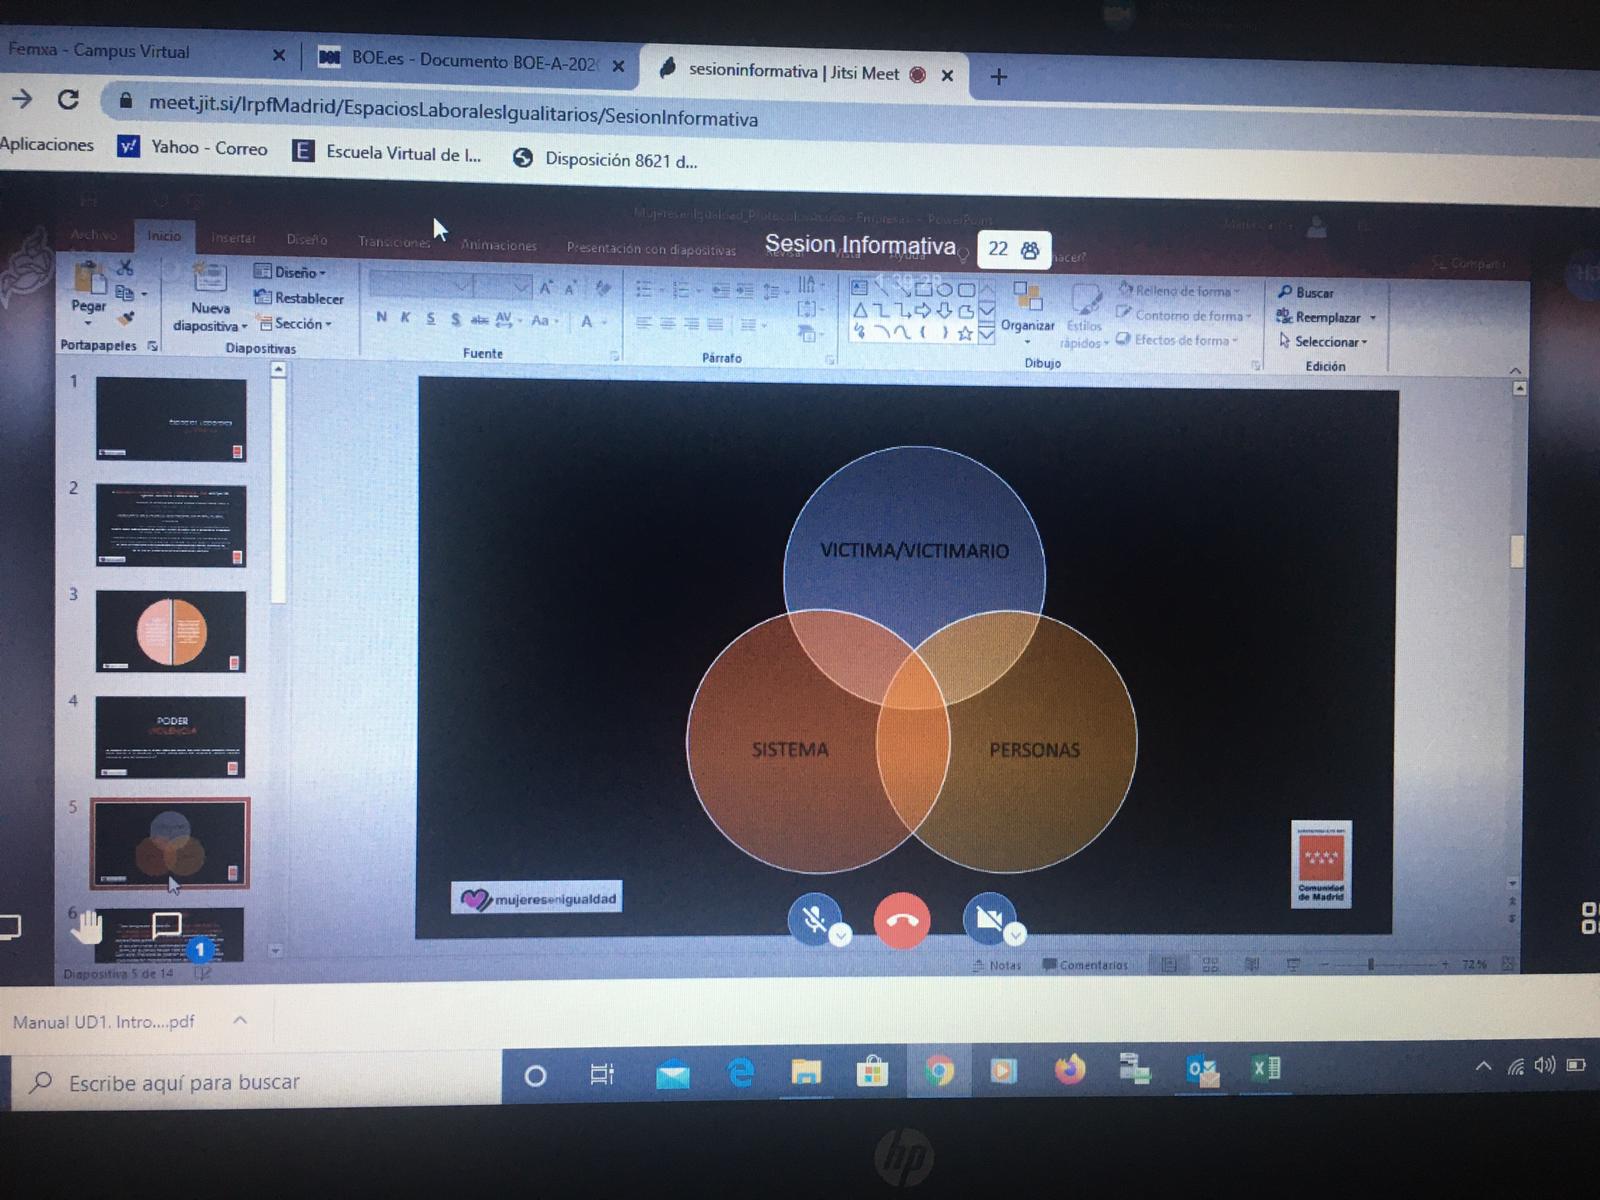Open Excel from the taskbar
Viewport: 1600px width, 1200px height.
[x=1266, y=1069]
